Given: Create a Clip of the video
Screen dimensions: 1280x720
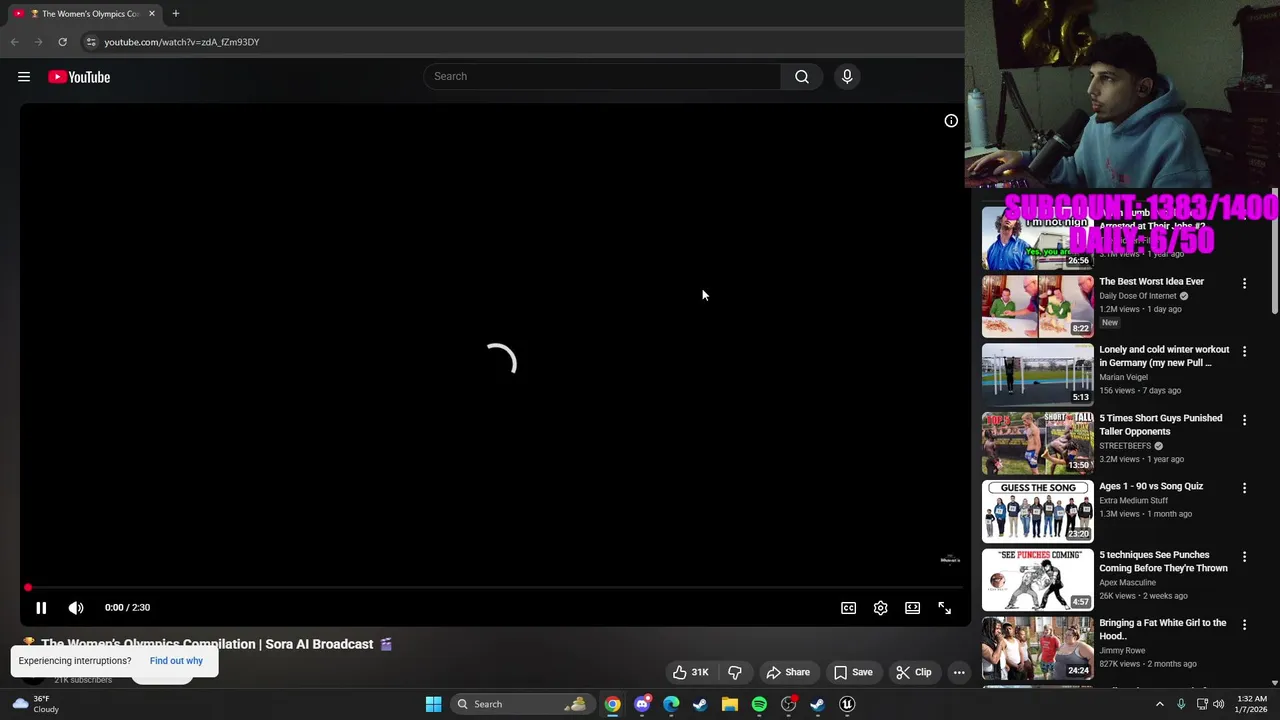Looking at the screenshot, I should [x=913, y=672].
